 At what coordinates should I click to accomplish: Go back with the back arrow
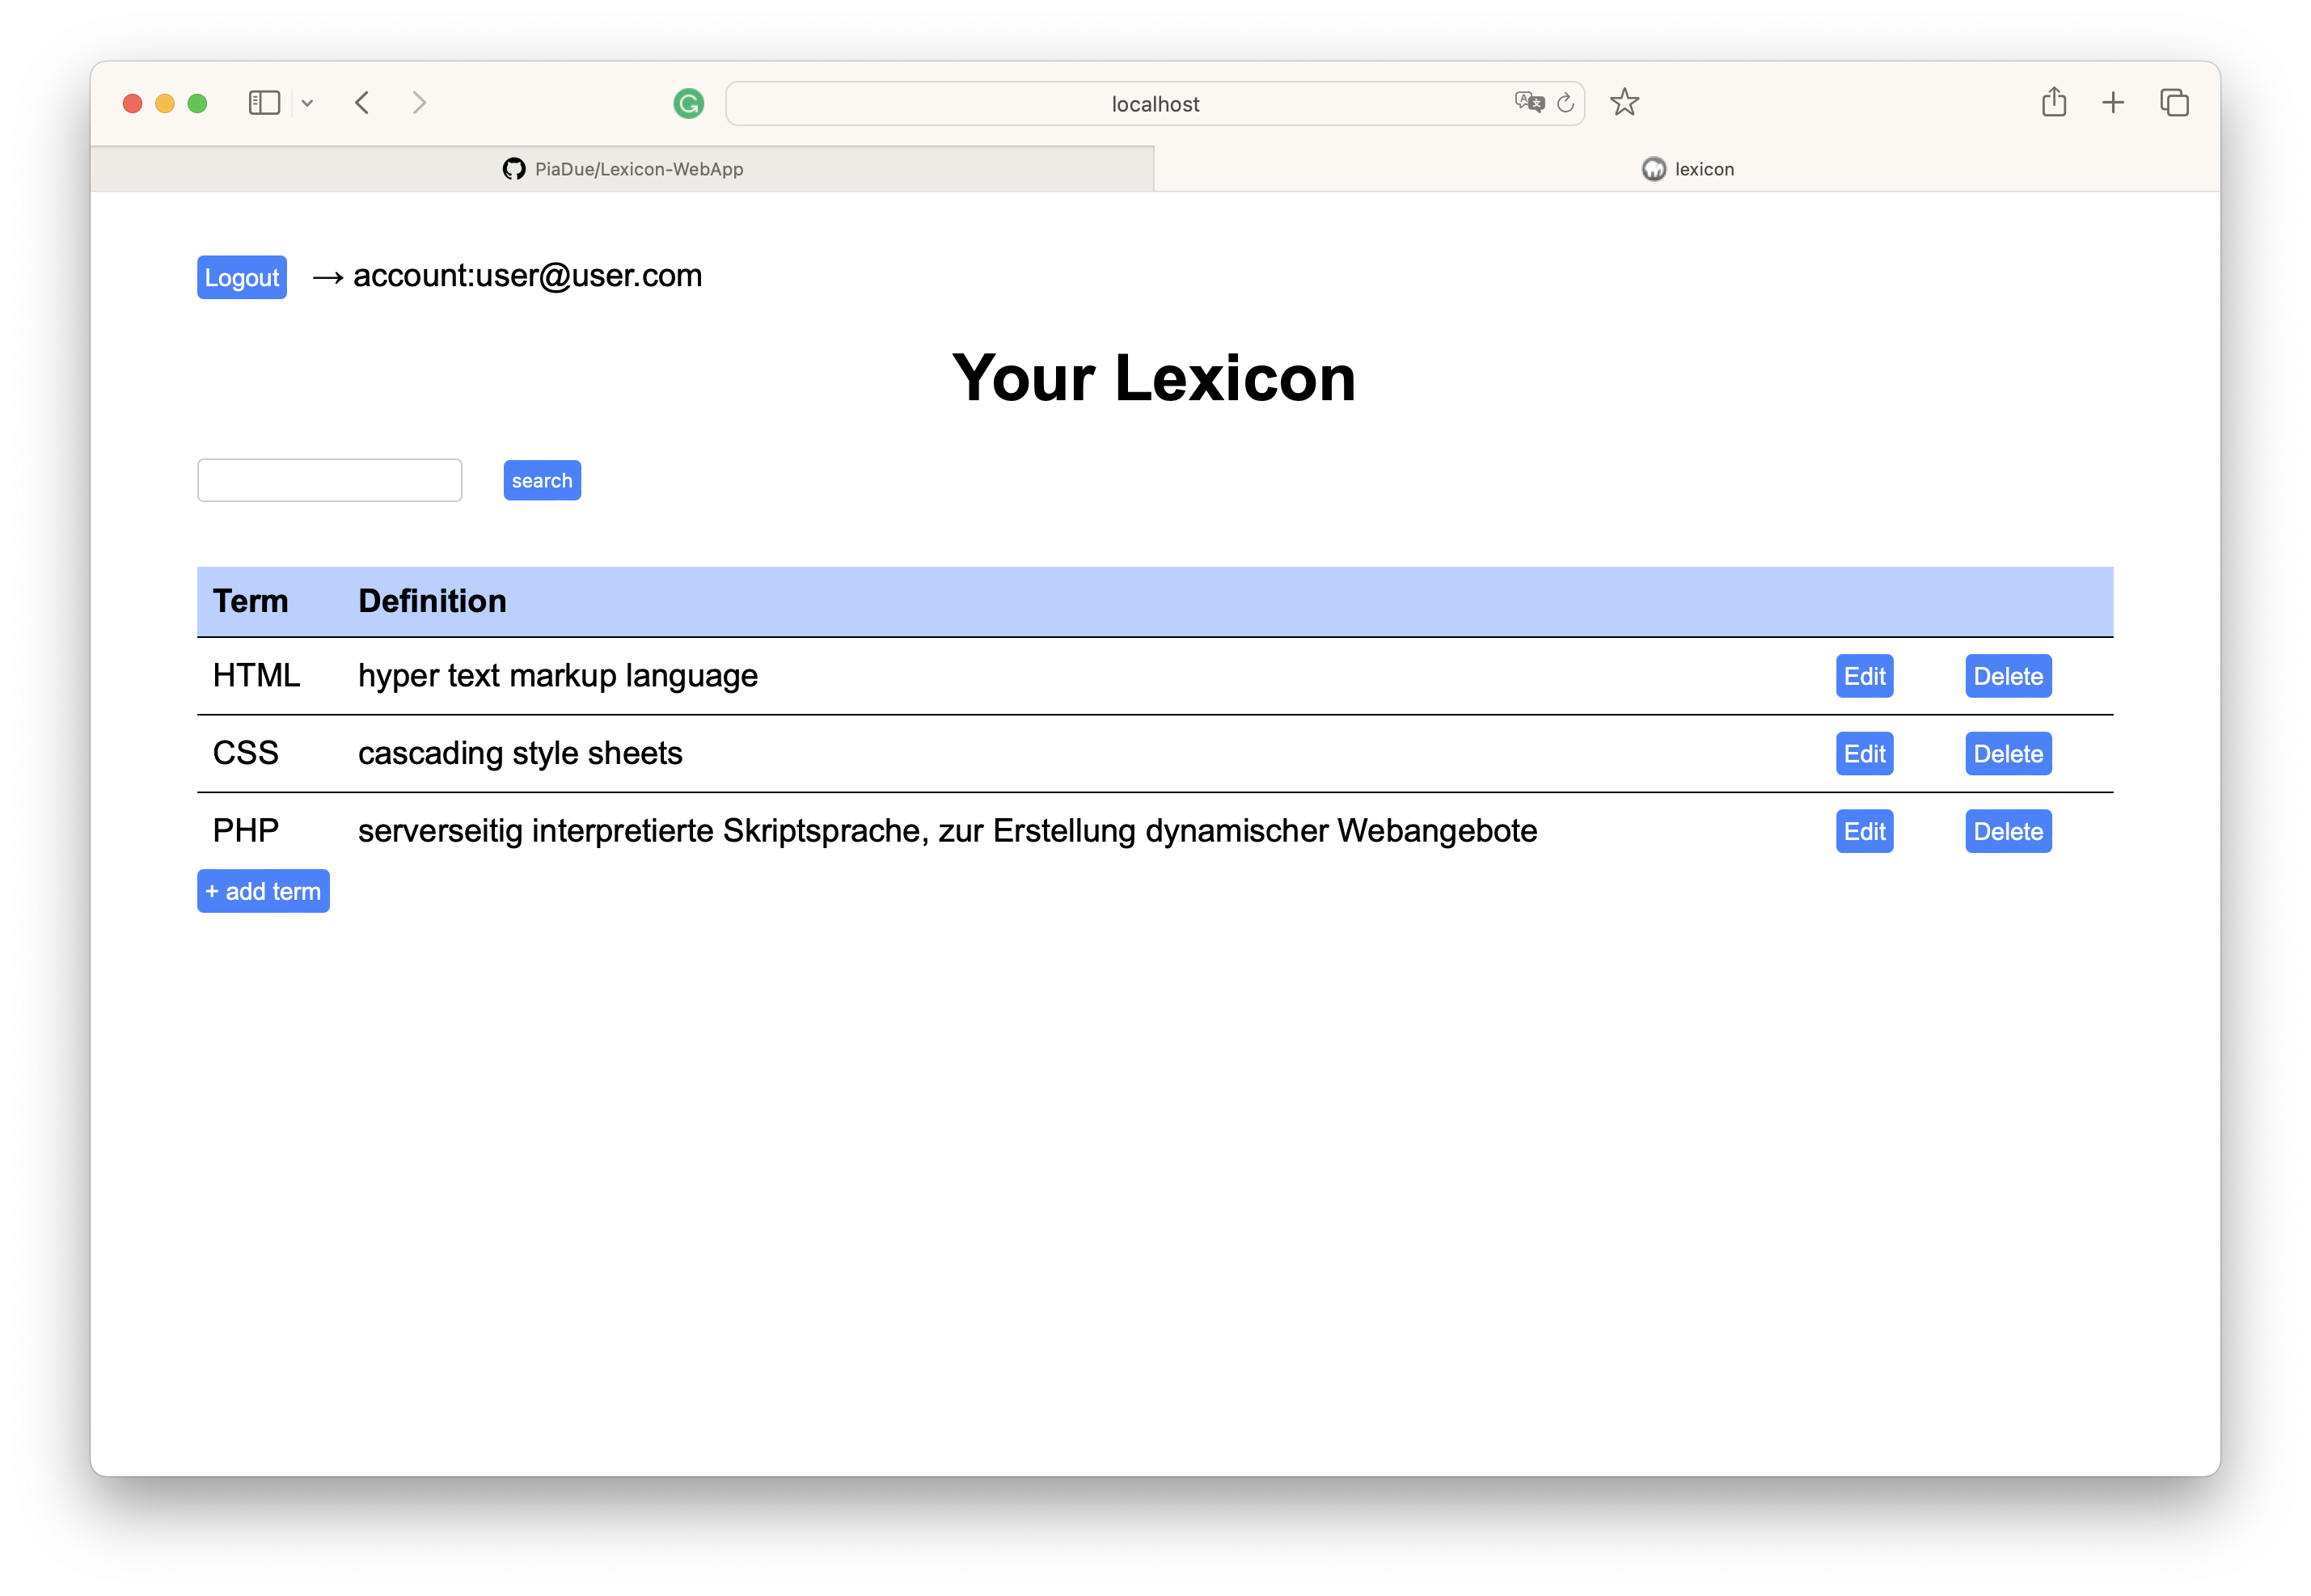362,103
